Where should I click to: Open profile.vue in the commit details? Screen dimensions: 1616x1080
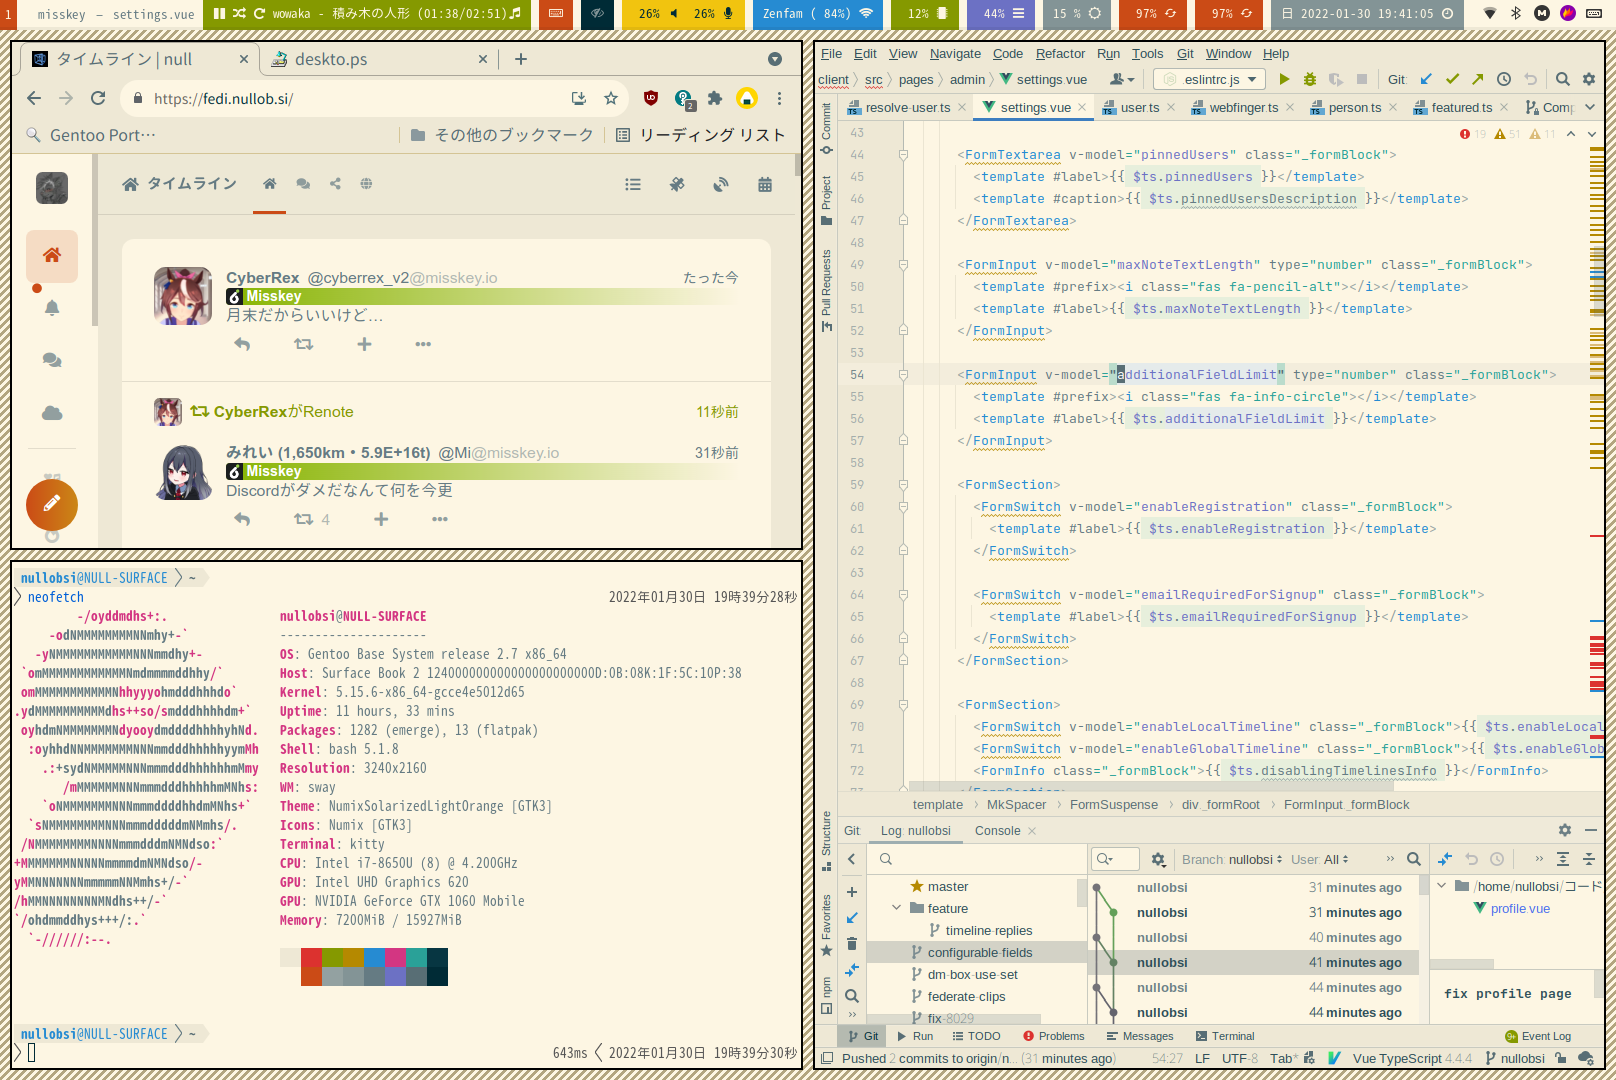click(x=1519, y=908)
